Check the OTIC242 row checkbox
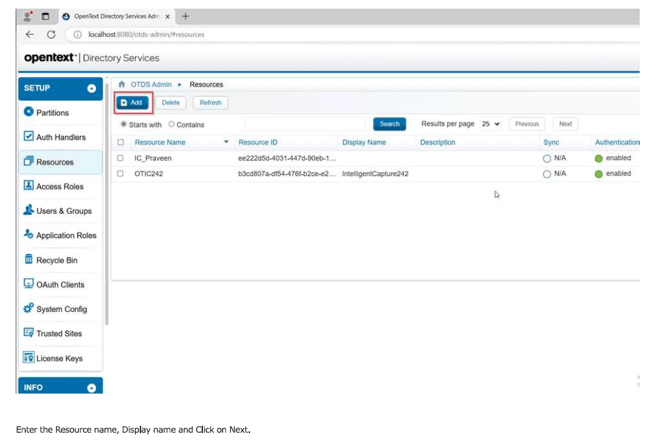Screen dimensions: 670x443 [x=121, y=174]
